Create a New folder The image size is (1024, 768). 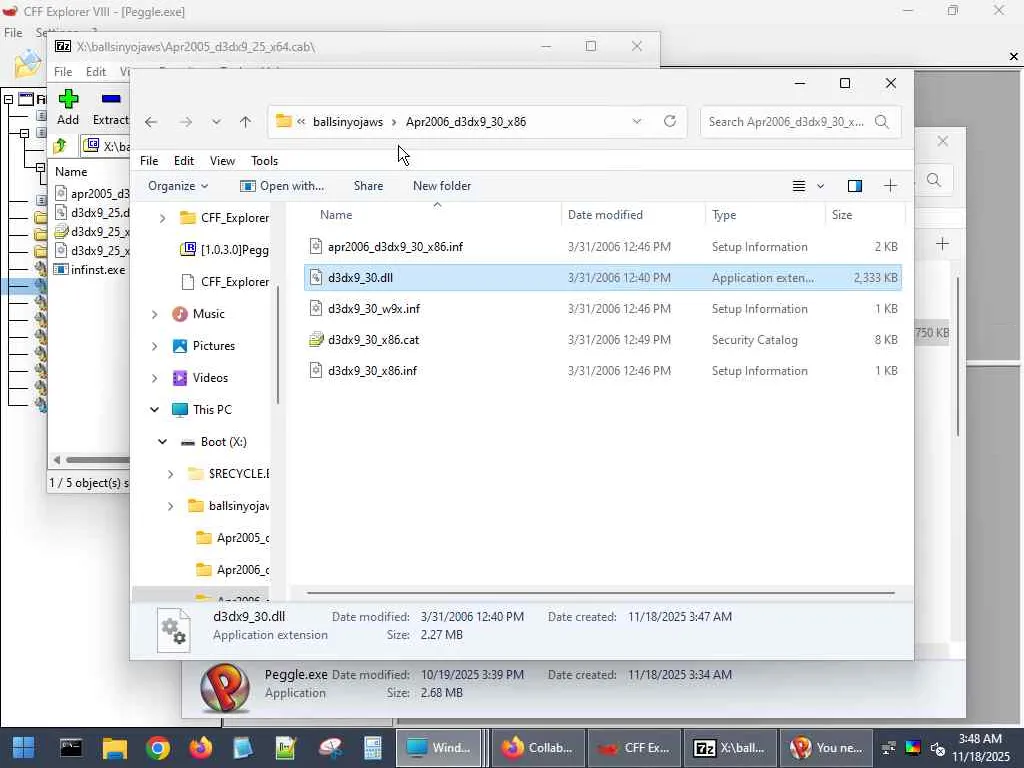(x=442, y=186)
